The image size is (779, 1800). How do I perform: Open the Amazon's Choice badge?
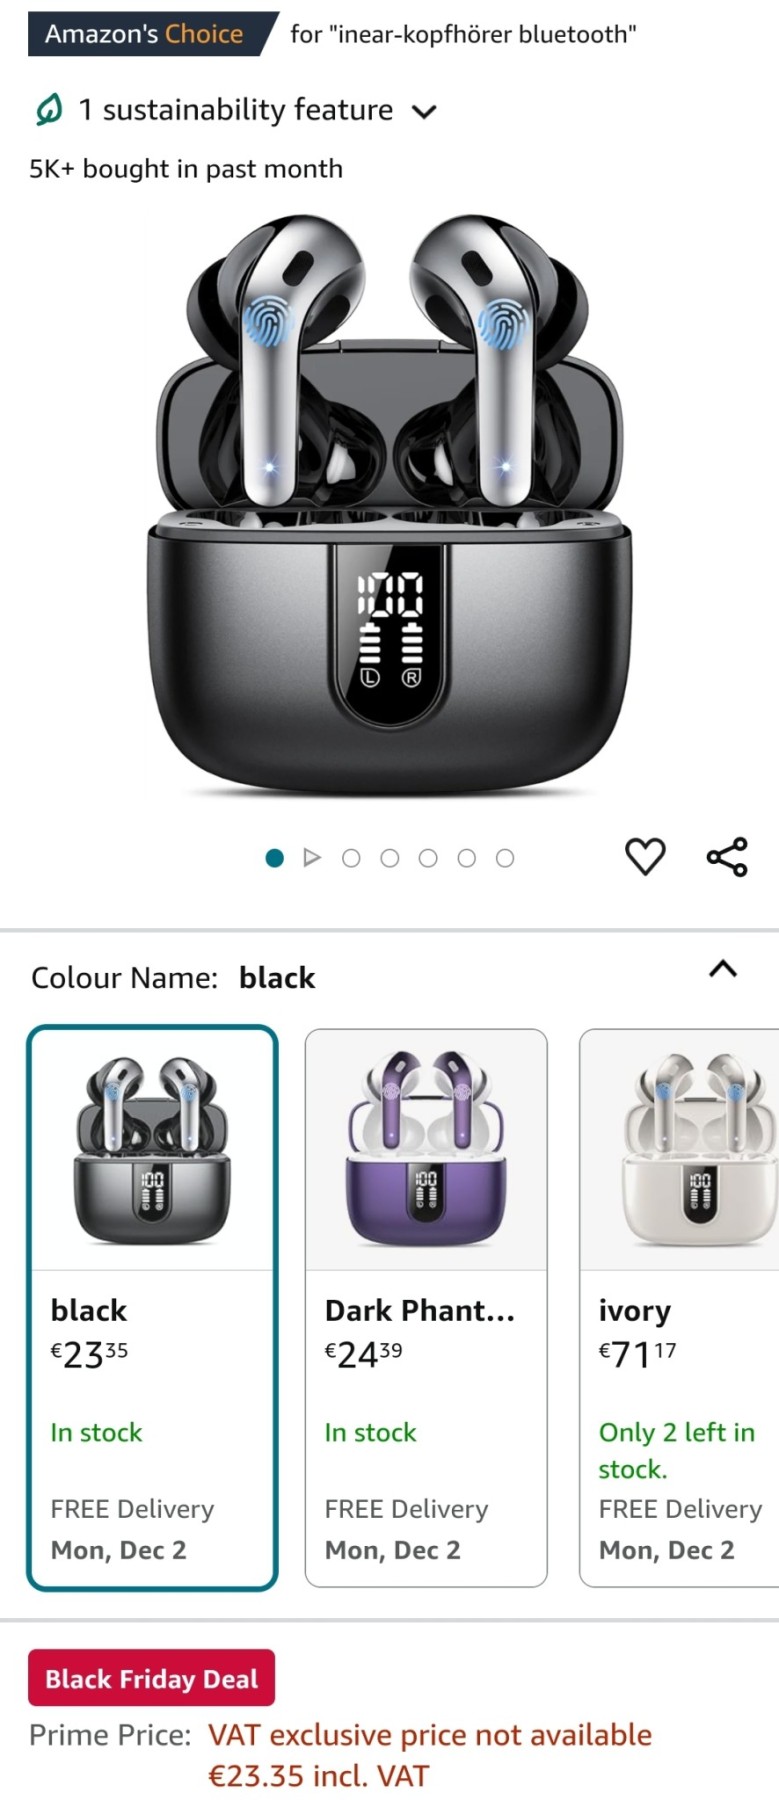pos(145,34)
